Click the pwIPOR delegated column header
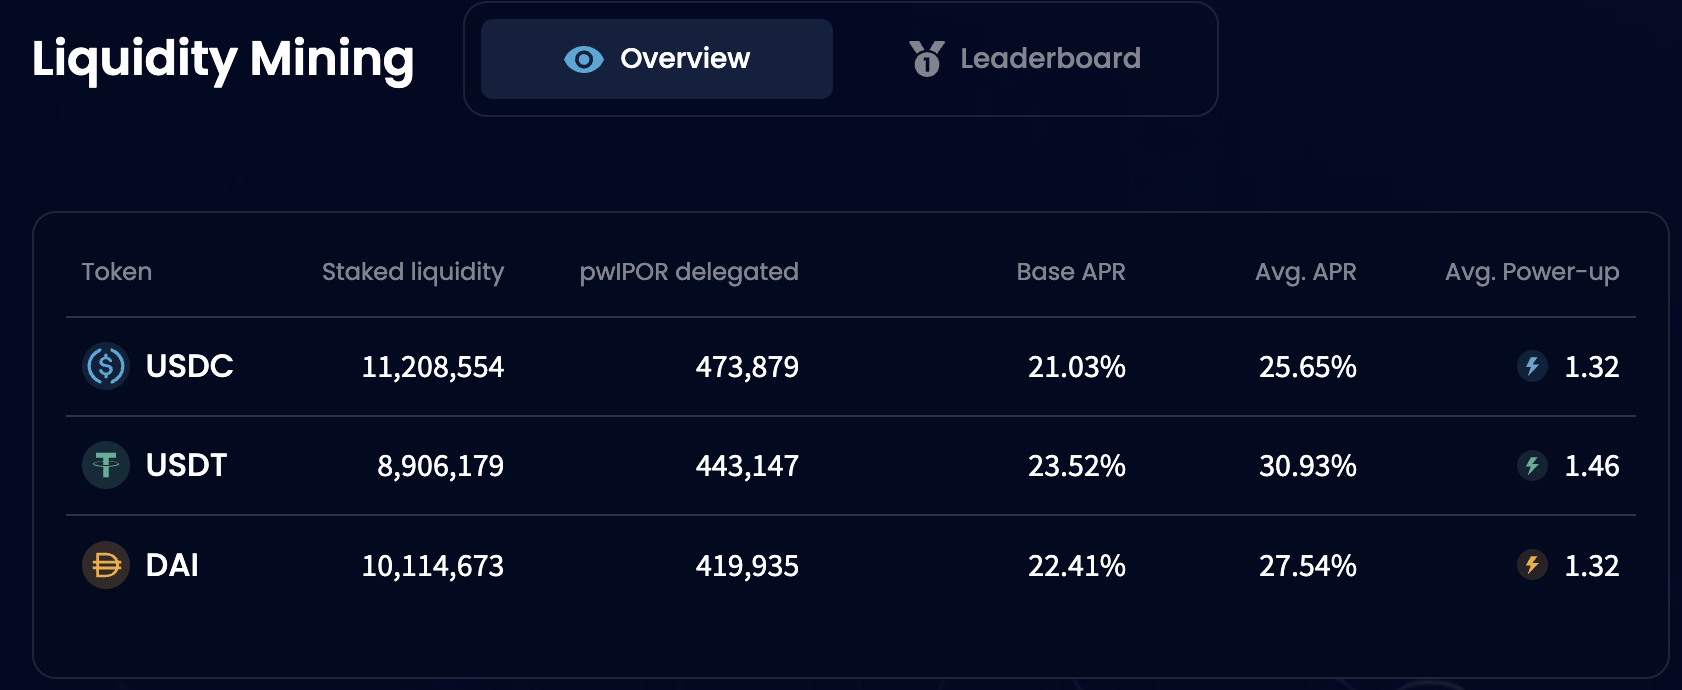 pyautogui.click(x=690, y=271)
